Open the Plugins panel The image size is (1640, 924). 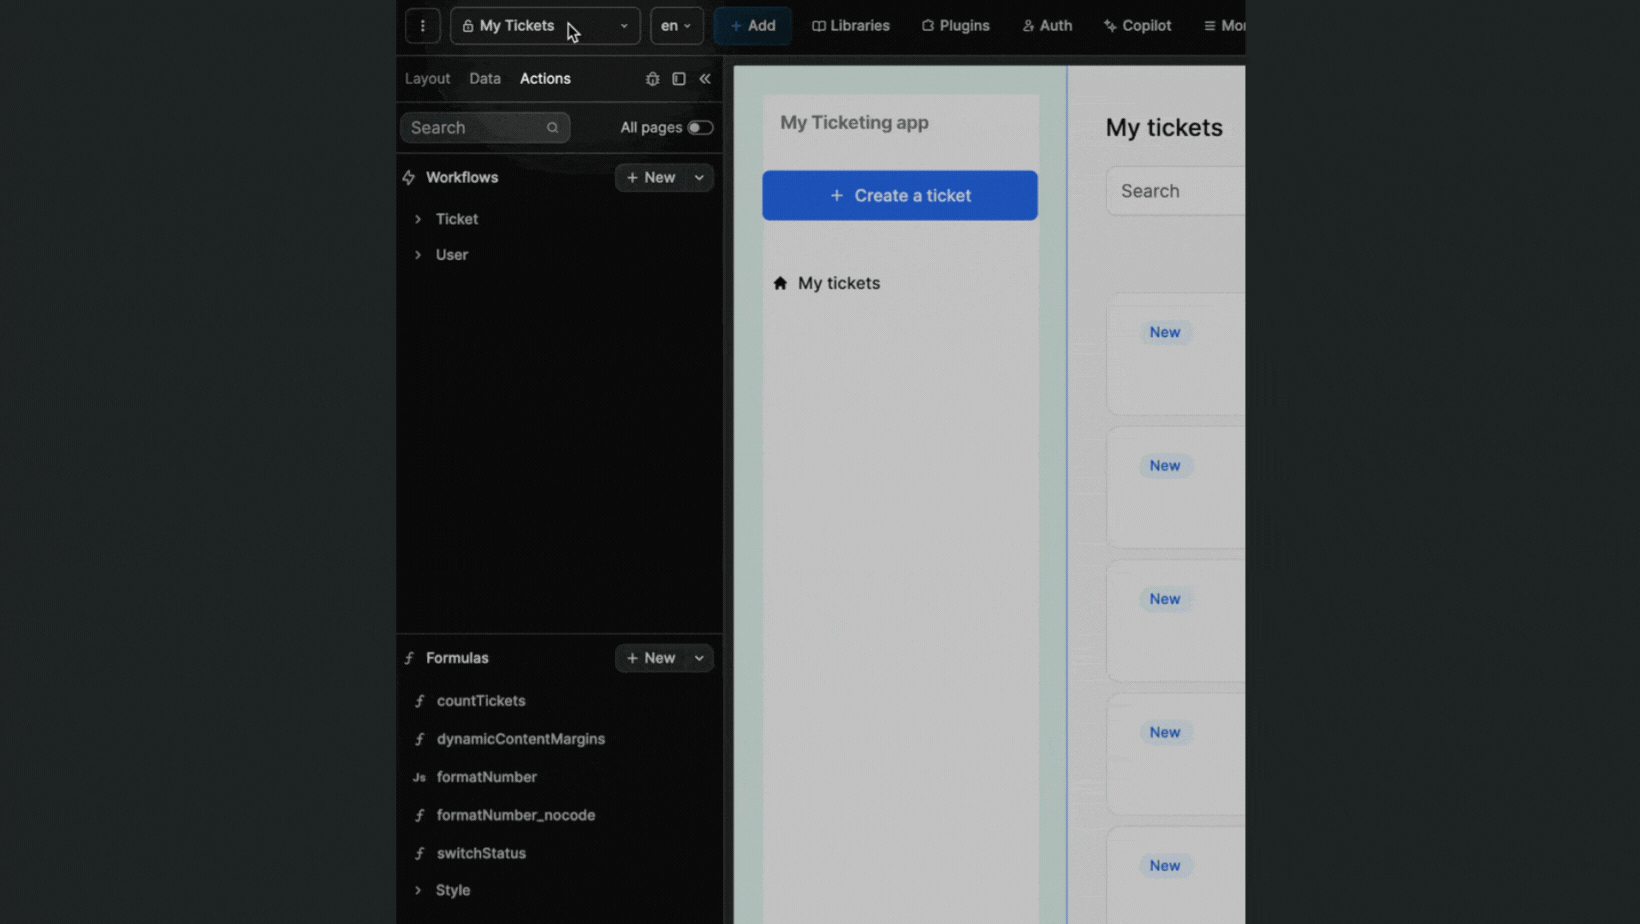pyautogui.click(x=954, y=25)
